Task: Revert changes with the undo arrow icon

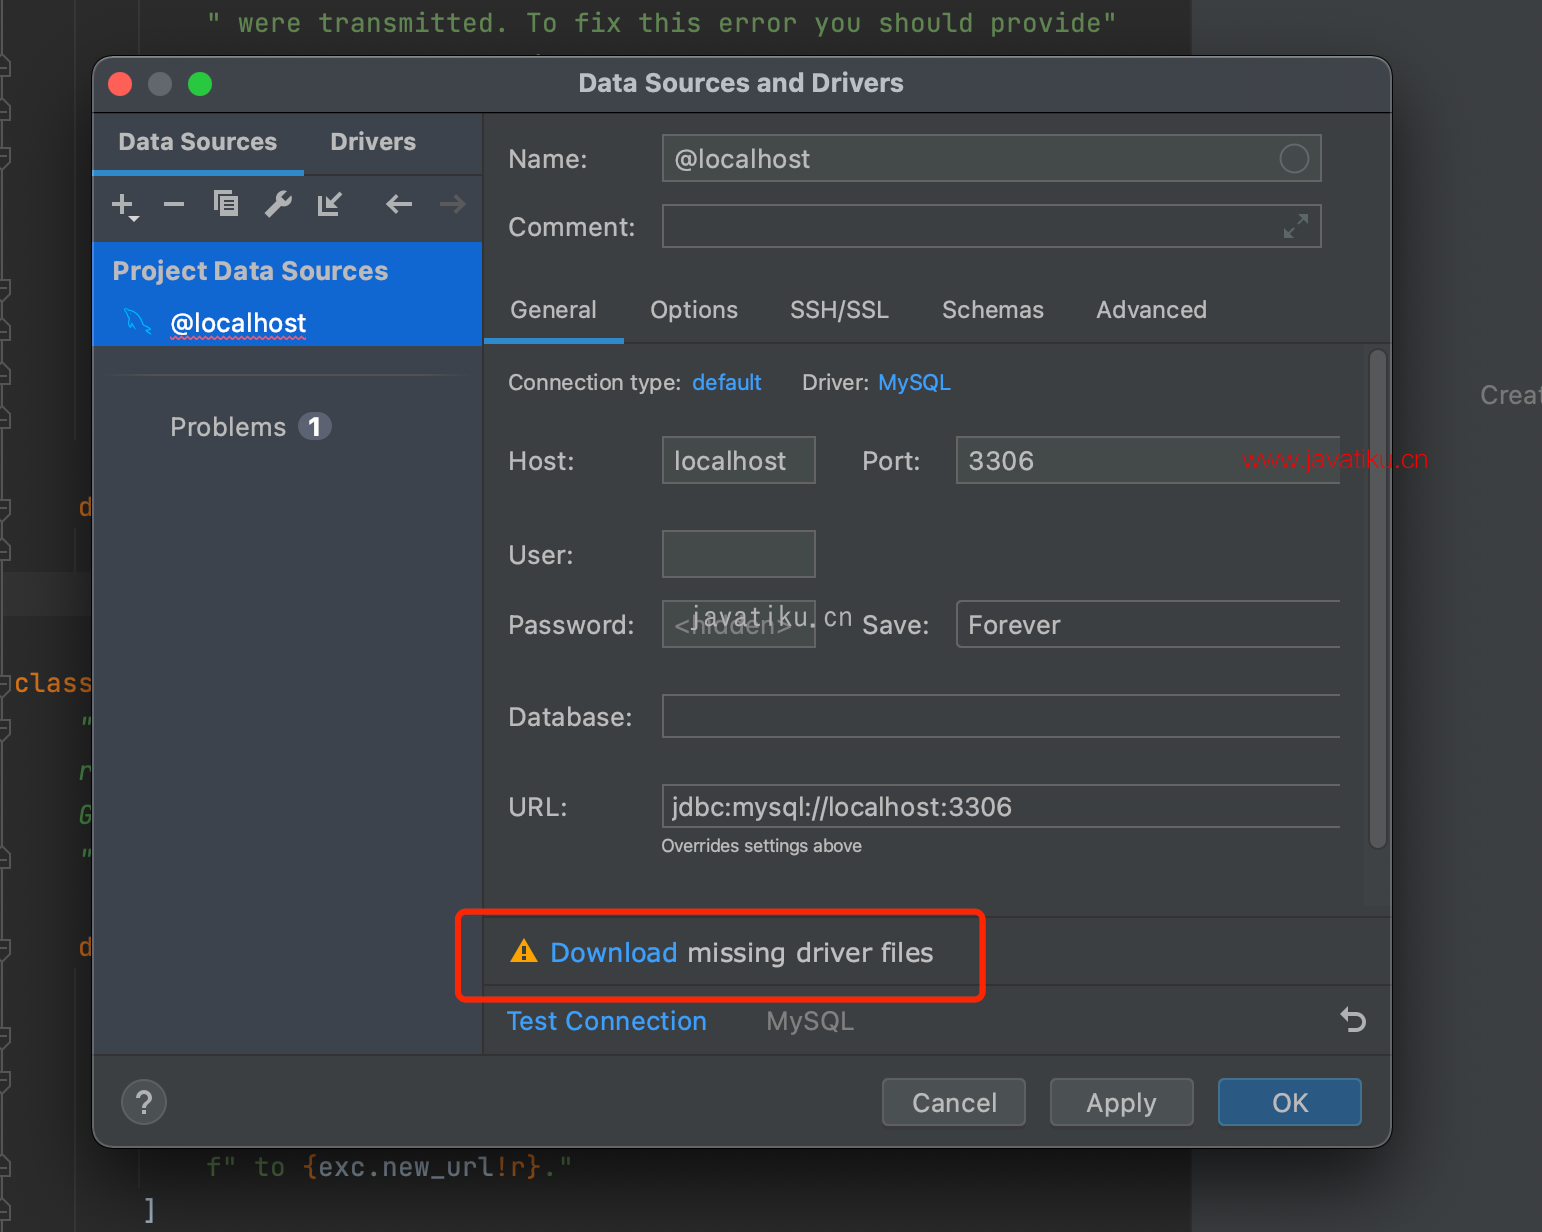Action: tap(1353, 1020)
